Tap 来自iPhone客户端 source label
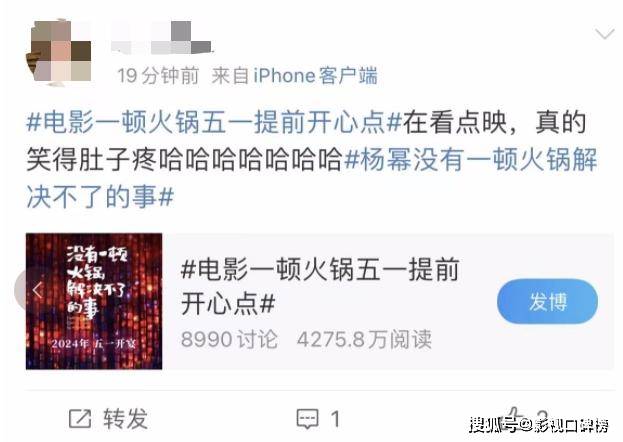 [x=294, y=76]
